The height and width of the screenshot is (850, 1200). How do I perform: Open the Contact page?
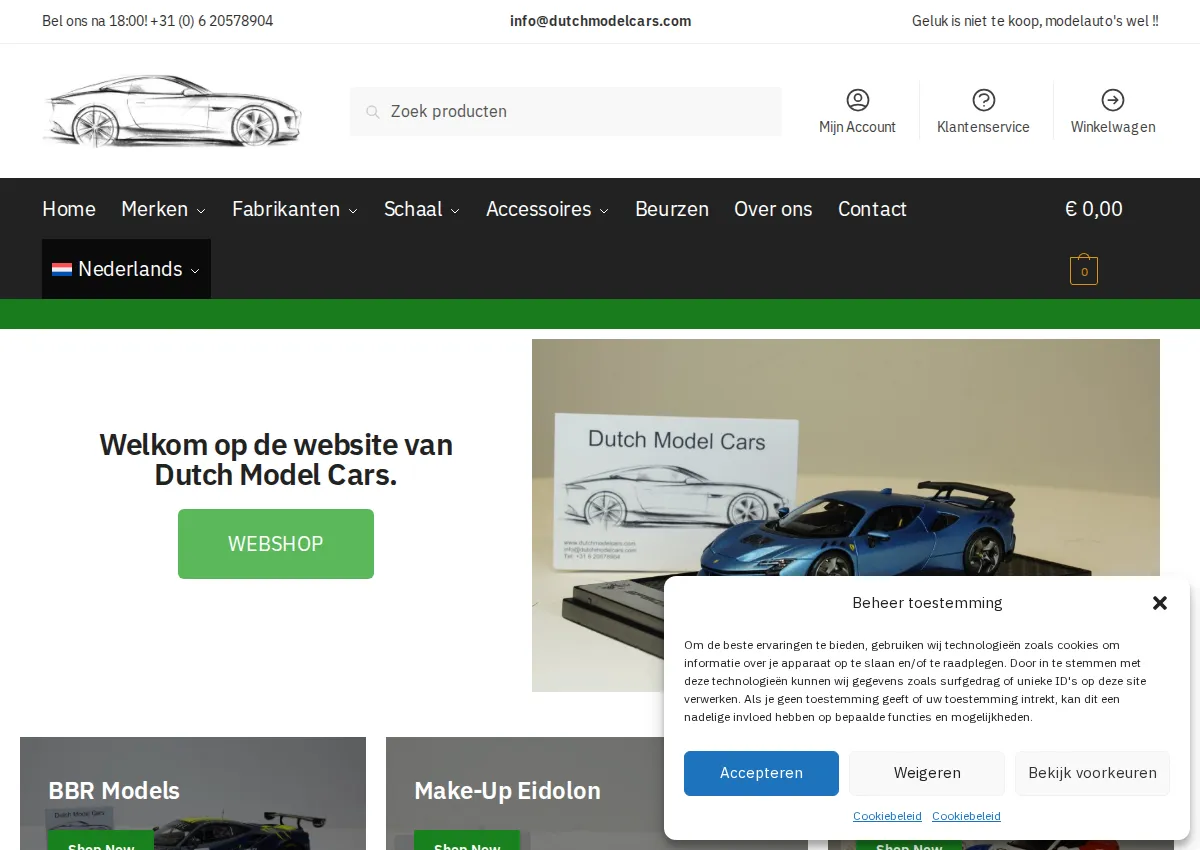click(872, 209)
